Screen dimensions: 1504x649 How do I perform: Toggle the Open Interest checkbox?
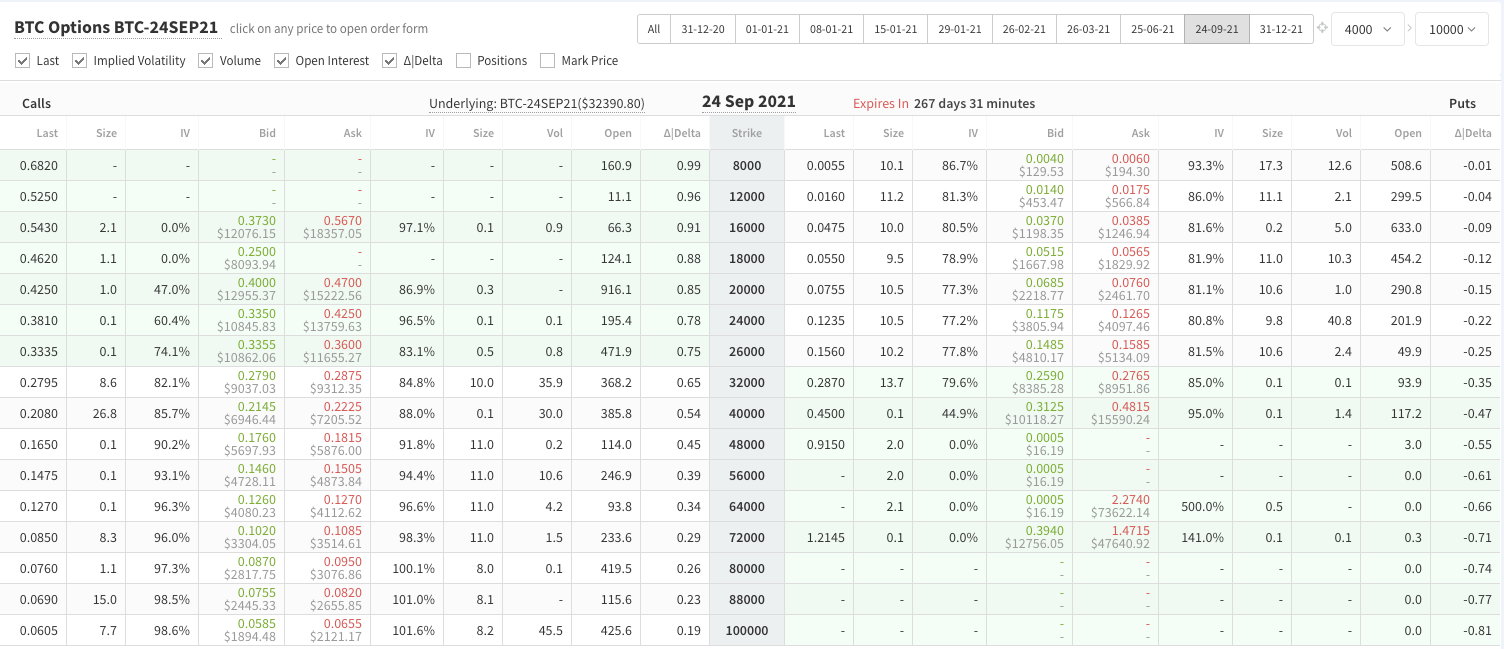[282, 61]
